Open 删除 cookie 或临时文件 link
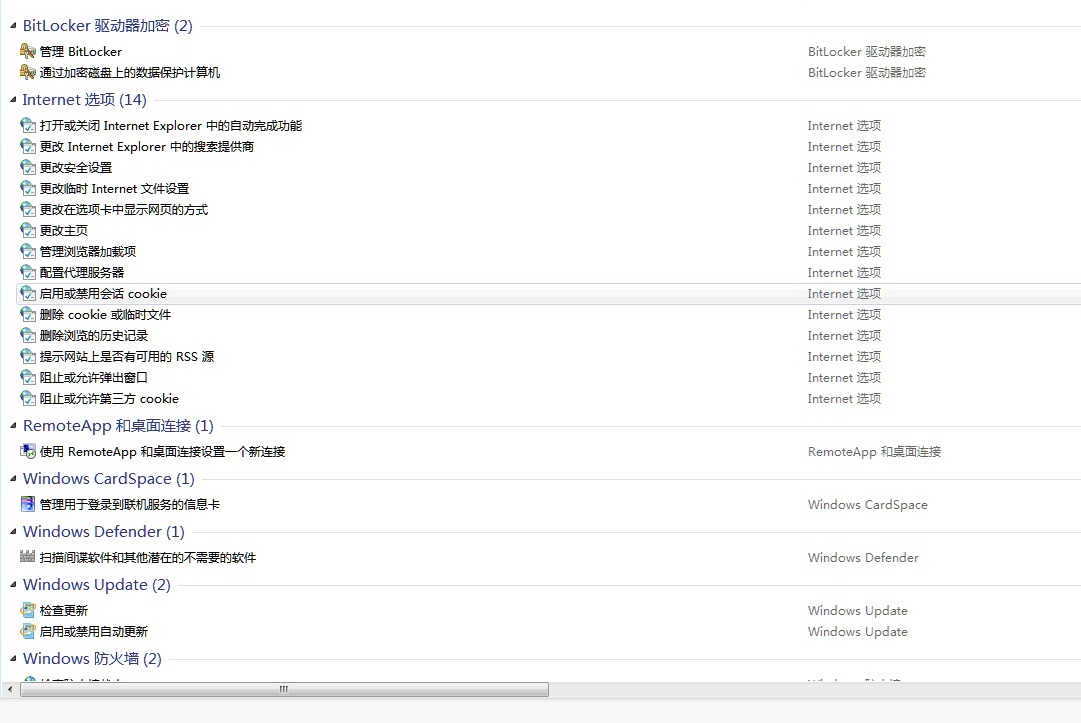The height and width of the screenshot is (723, 1081). 105,315
